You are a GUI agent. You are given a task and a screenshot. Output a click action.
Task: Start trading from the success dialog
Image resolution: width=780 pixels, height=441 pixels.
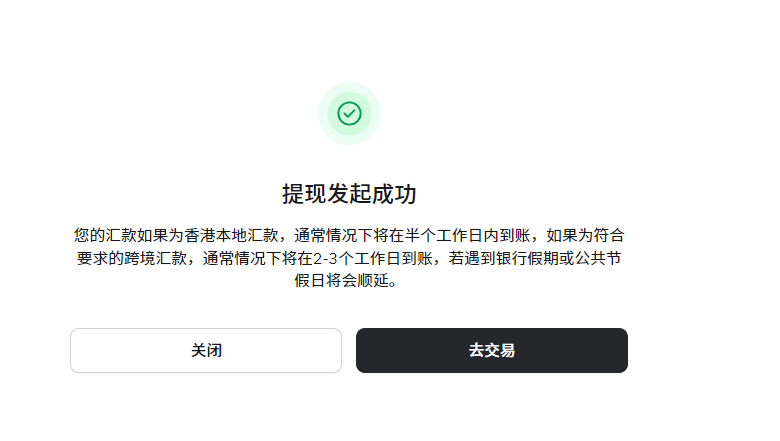[x=492, y=351]
